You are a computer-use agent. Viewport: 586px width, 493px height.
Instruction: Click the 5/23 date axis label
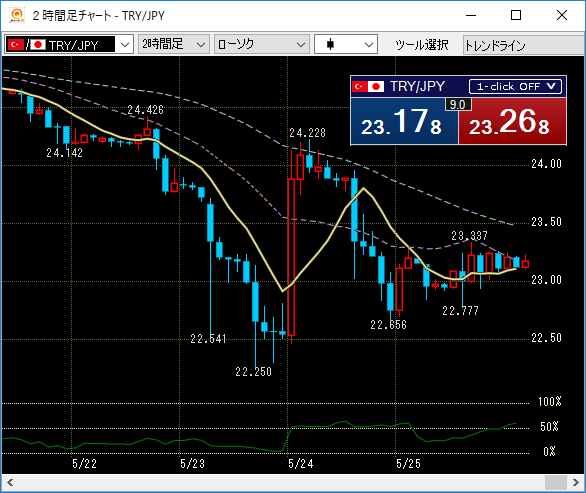click(192, 464)
